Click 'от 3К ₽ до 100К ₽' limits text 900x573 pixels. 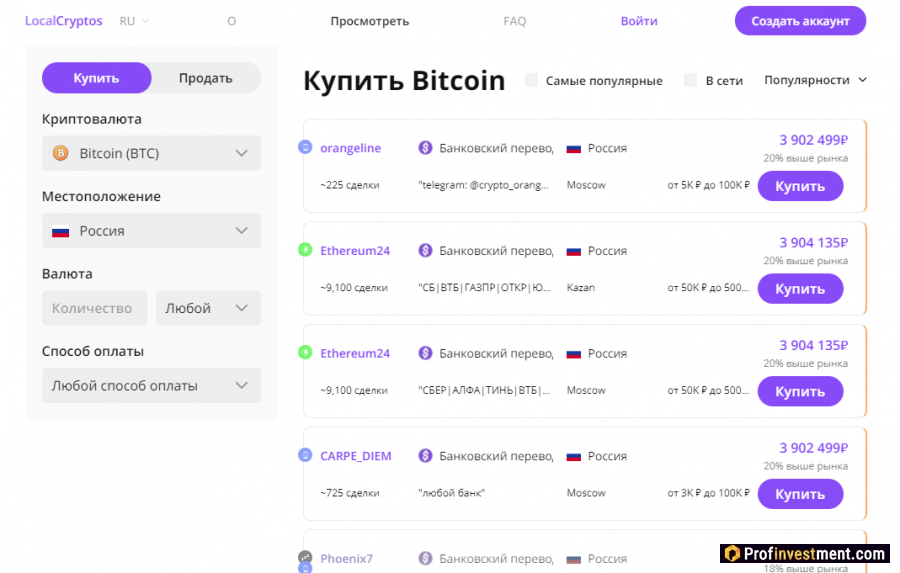coord(708,493)
